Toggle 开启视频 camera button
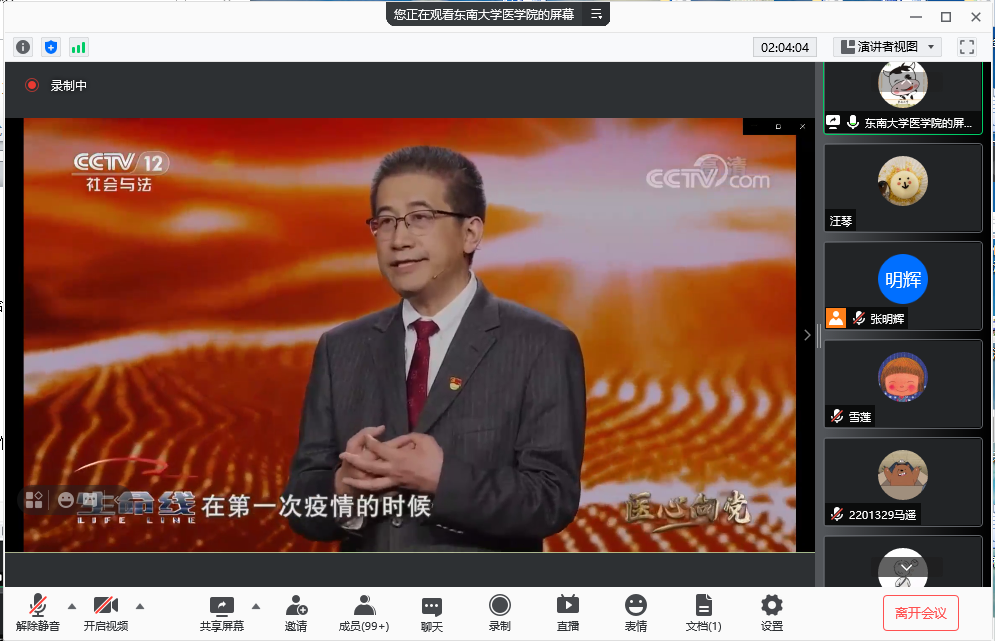 tap(106, 612)
